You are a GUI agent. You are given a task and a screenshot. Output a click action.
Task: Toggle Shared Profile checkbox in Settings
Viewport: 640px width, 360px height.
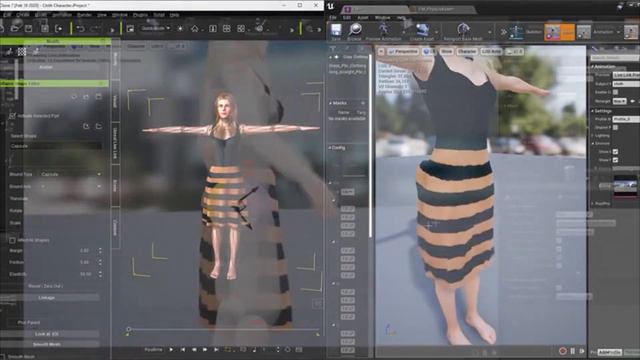point(615,127)
